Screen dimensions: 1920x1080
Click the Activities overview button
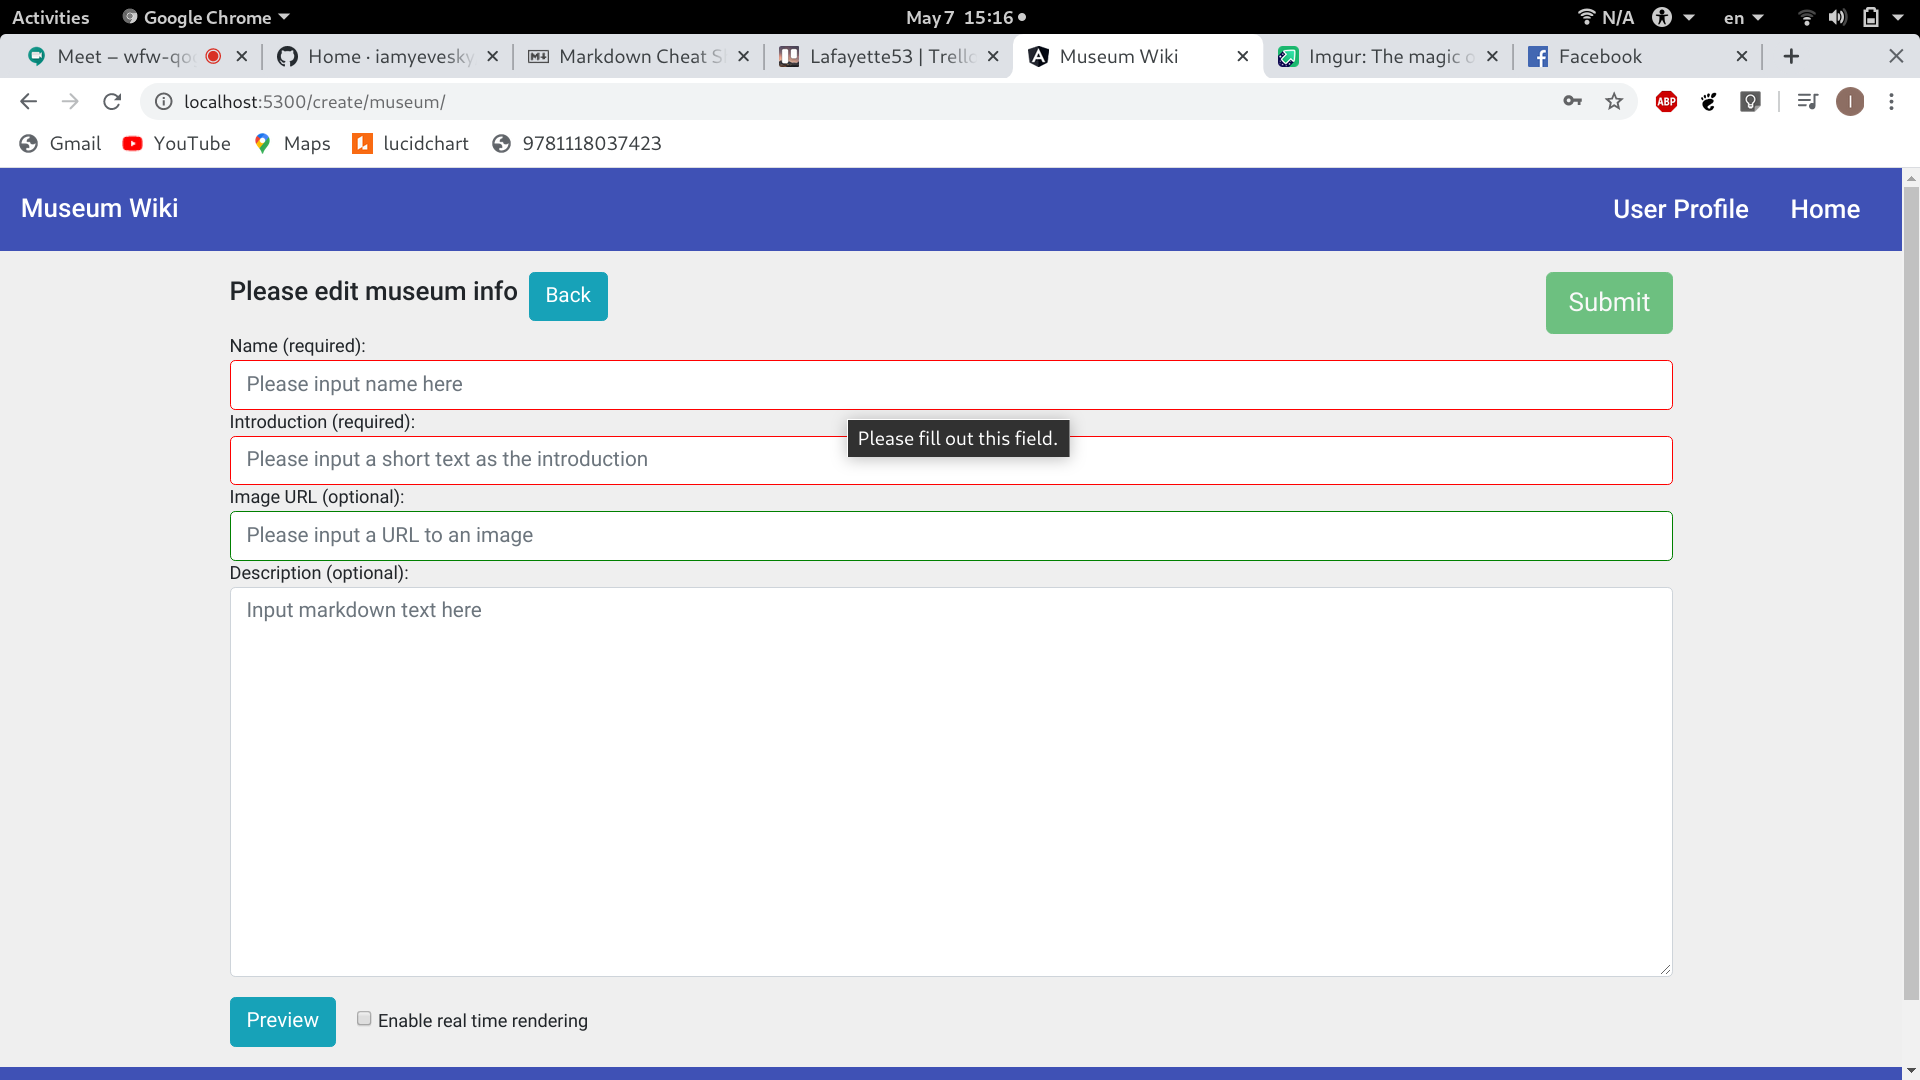(x=50, y=17)
